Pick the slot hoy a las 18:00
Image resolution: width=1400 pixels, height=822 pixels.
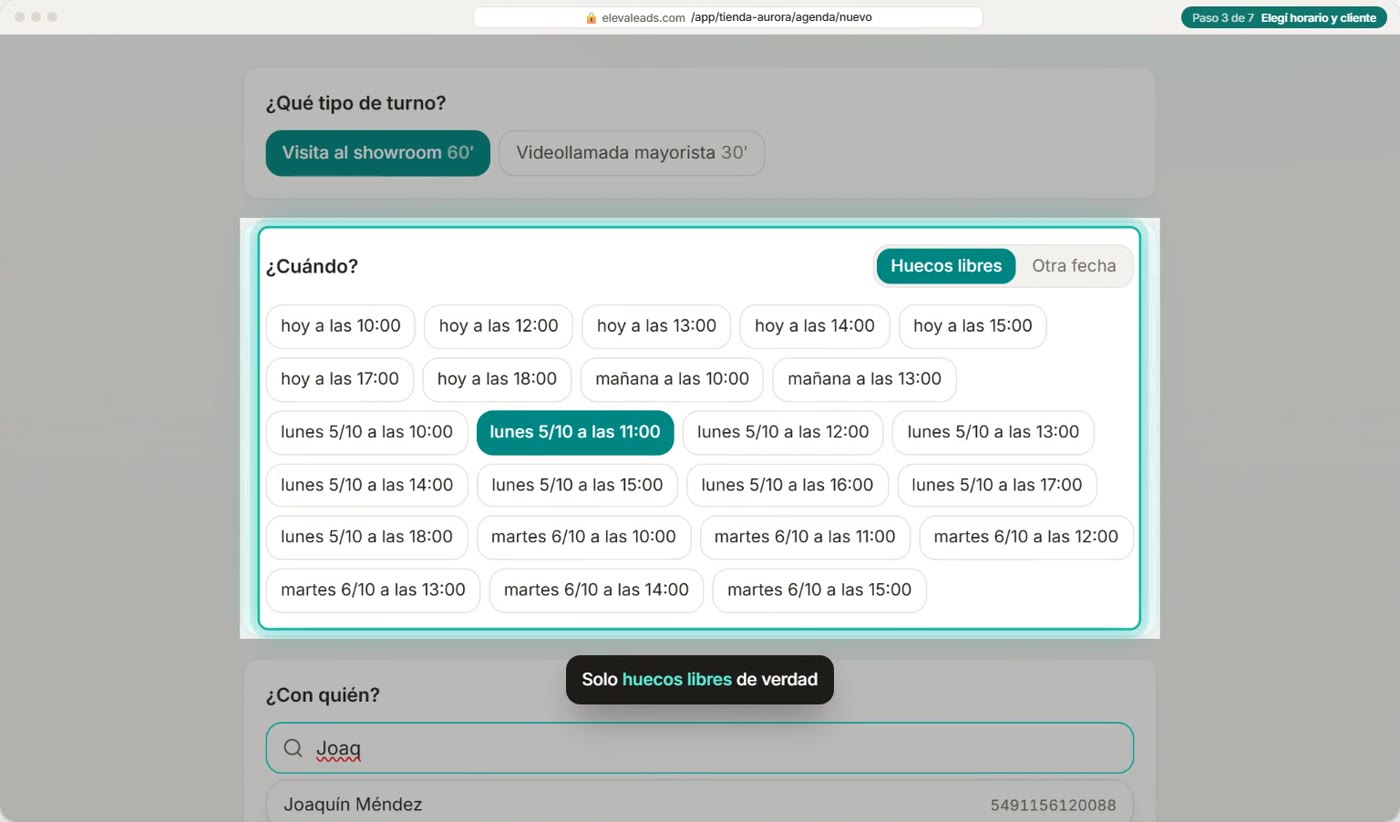[x=497, y=379]
